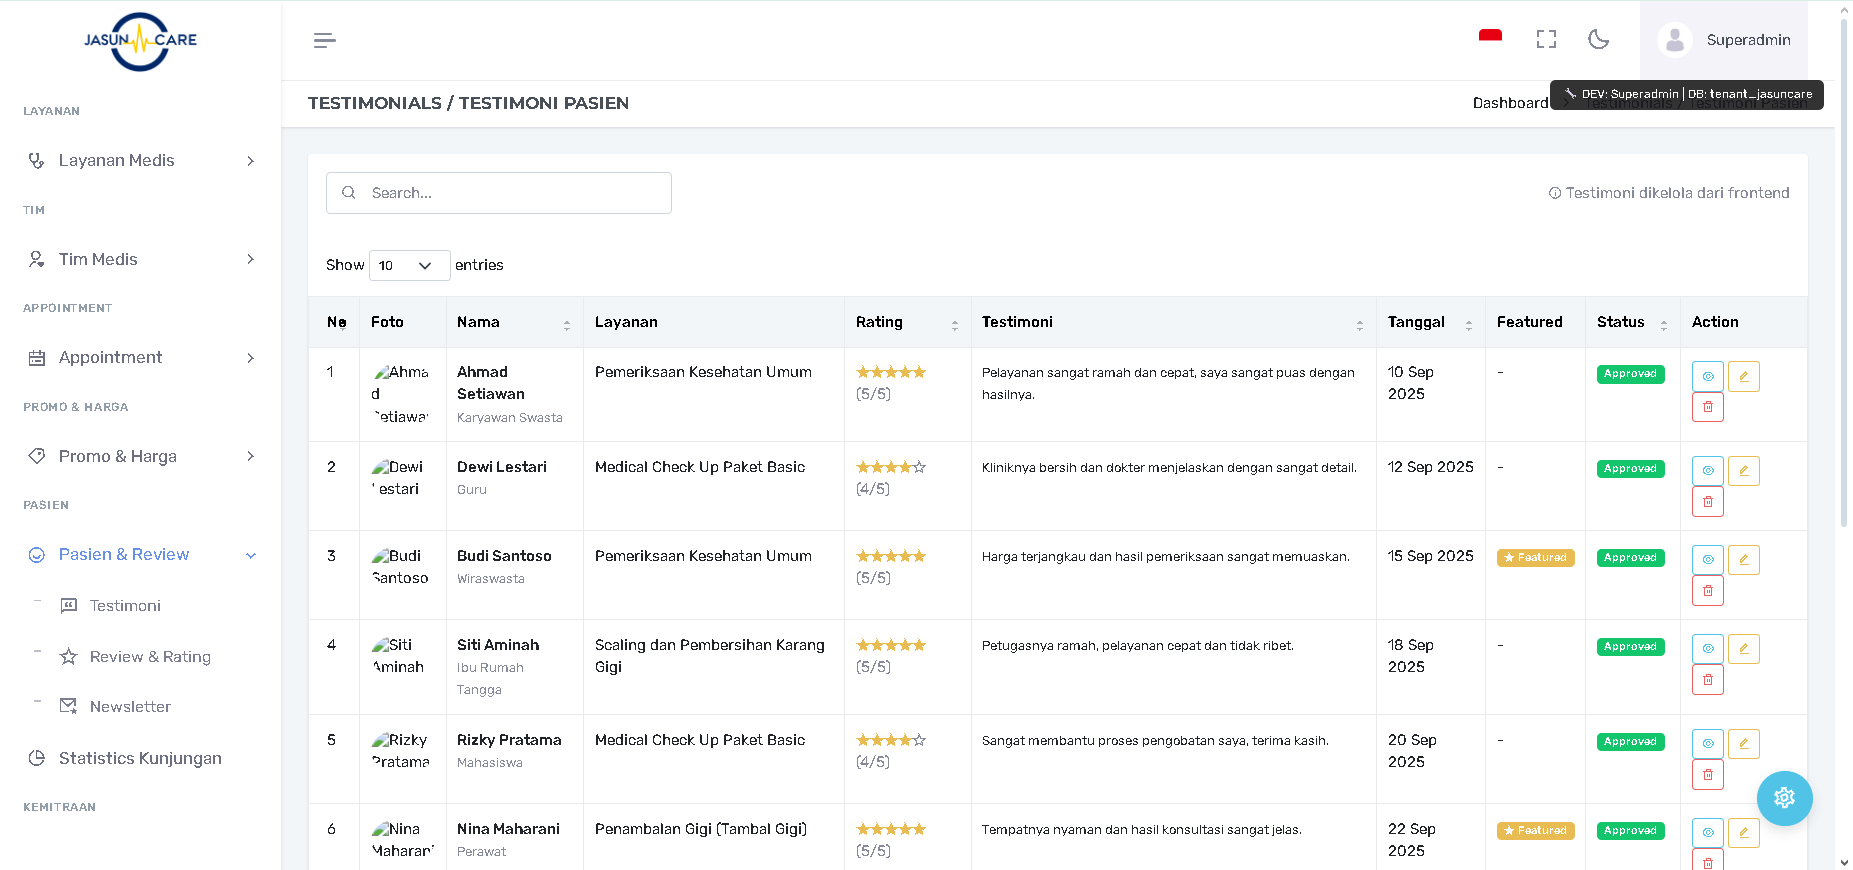
Task: View Rizky Pratama's testimonial using the eye icon
Action: tap(1707, 744)
